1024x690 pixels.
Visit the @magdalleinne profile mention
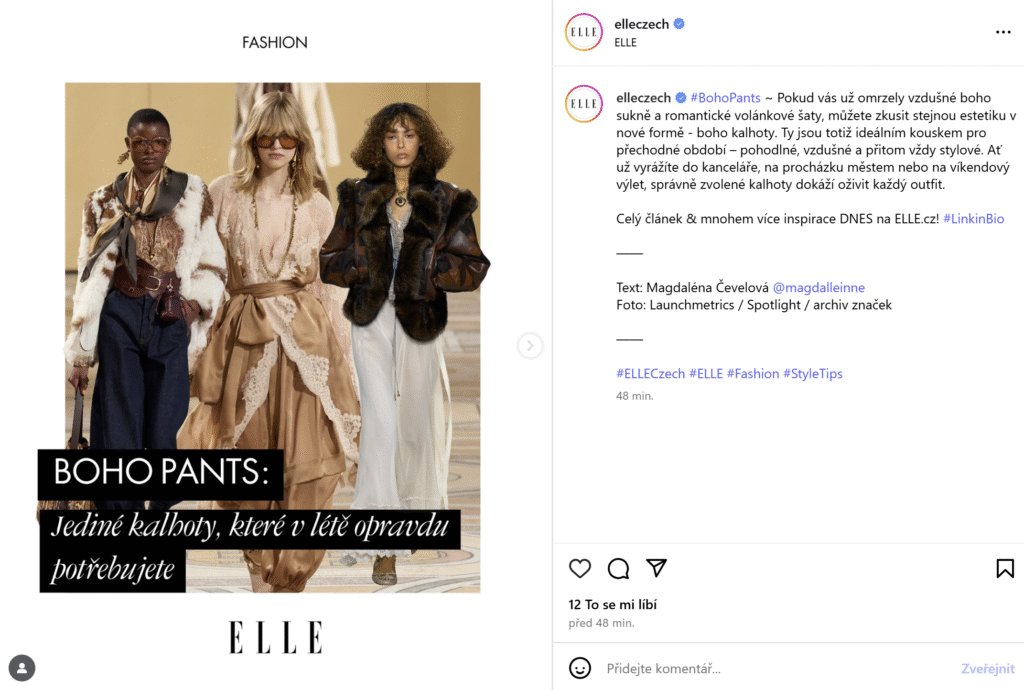819,287
